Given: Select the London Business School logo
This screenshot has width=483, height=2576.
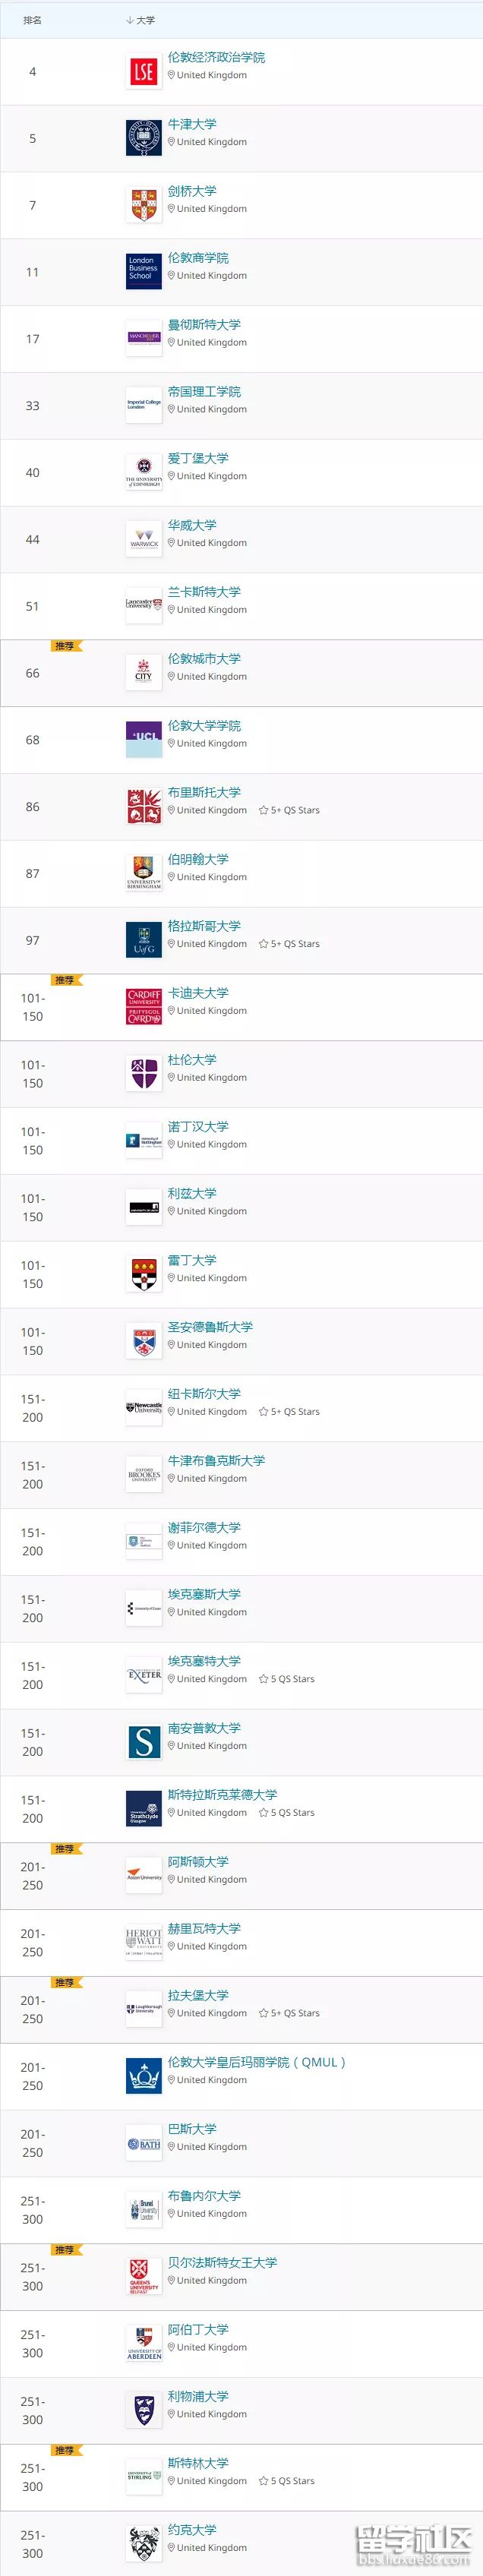Looking at the screenshot, I should tap(144, 272).
